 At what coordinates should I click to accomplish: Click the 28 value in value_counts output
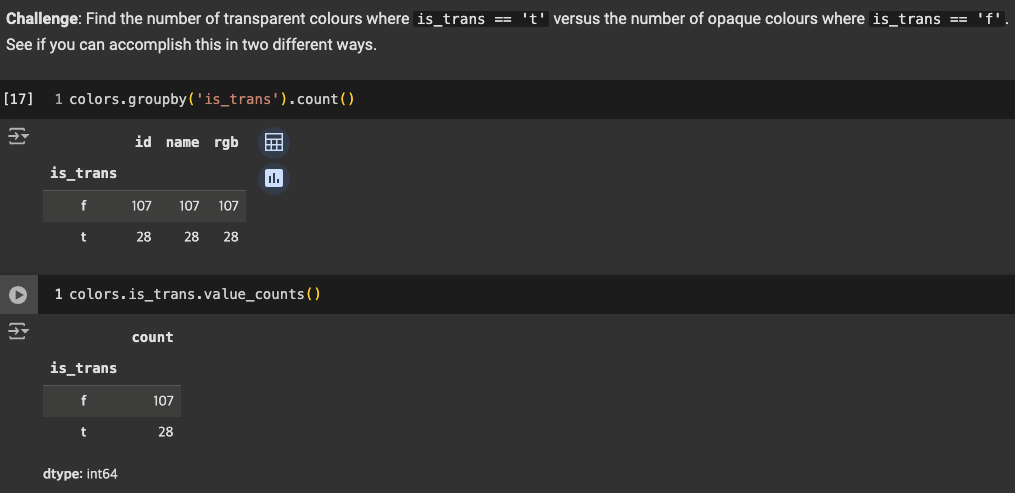(x=166, y=432)
